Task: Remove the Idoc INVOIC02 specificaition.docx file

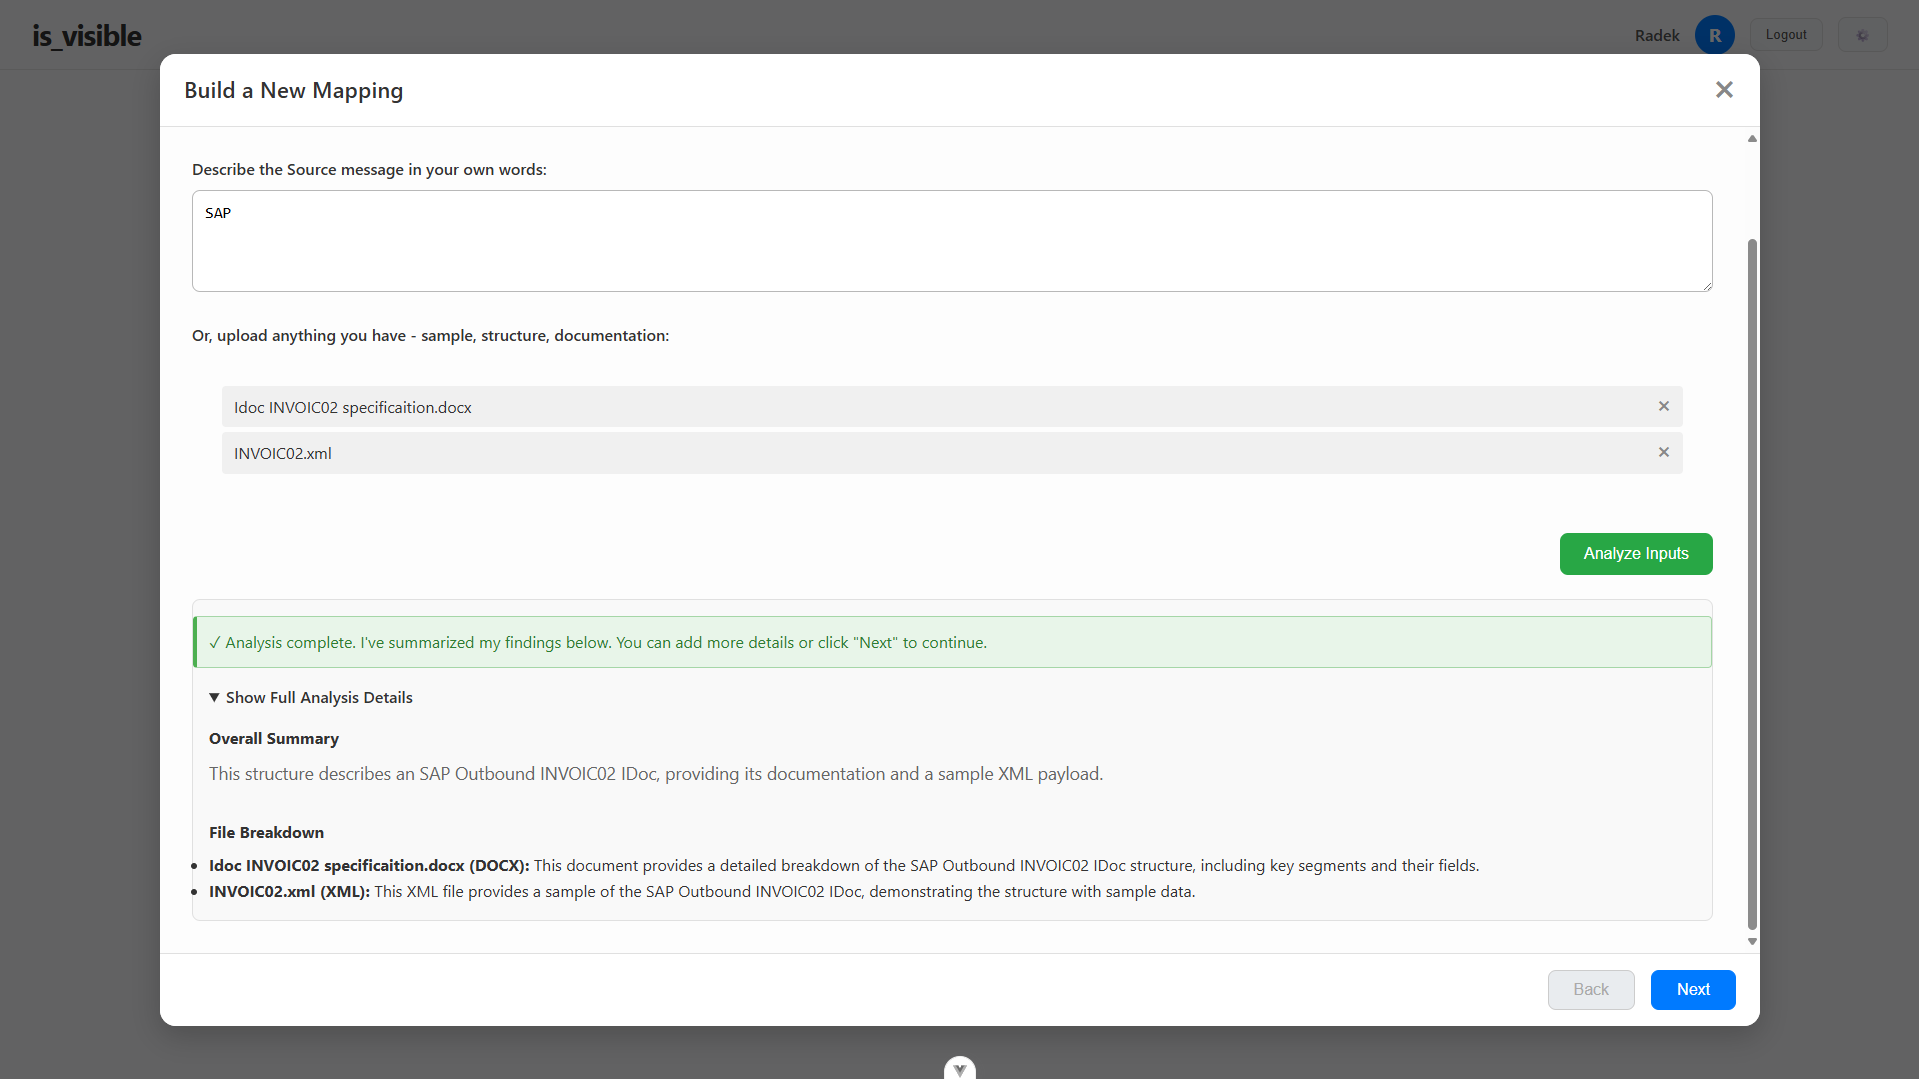Action: 1663,406
